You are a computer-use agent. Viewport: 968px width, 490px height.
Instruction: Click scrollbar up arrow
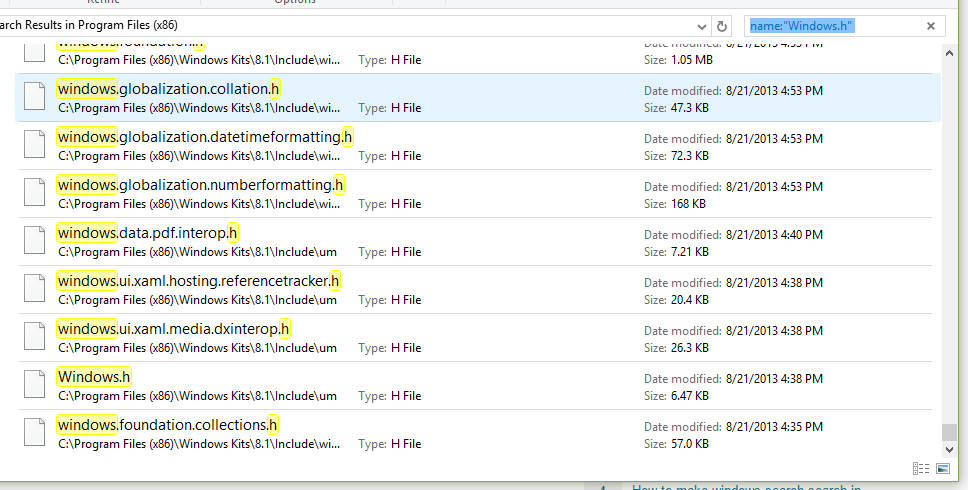coord(949,54)
